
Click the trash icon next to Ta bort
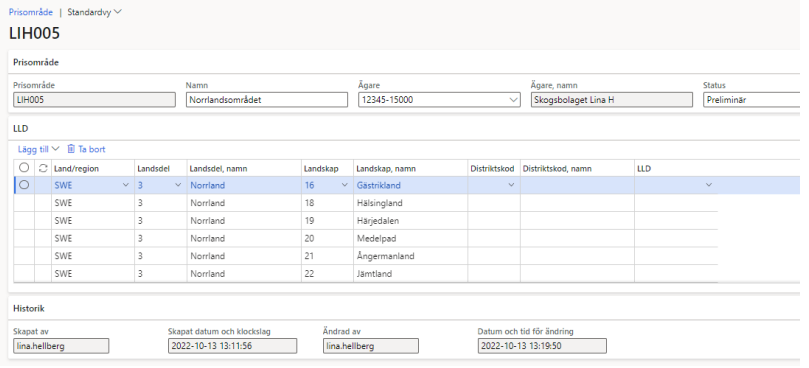pos(71,150)
